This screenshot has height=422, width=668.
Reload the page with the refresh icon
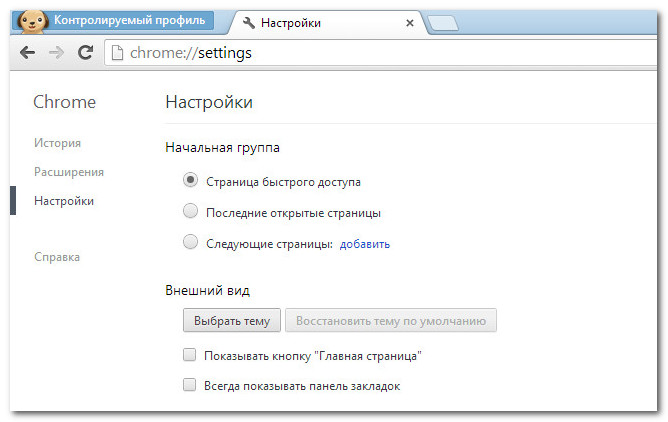pyautogui.click(x=86, y=52)
